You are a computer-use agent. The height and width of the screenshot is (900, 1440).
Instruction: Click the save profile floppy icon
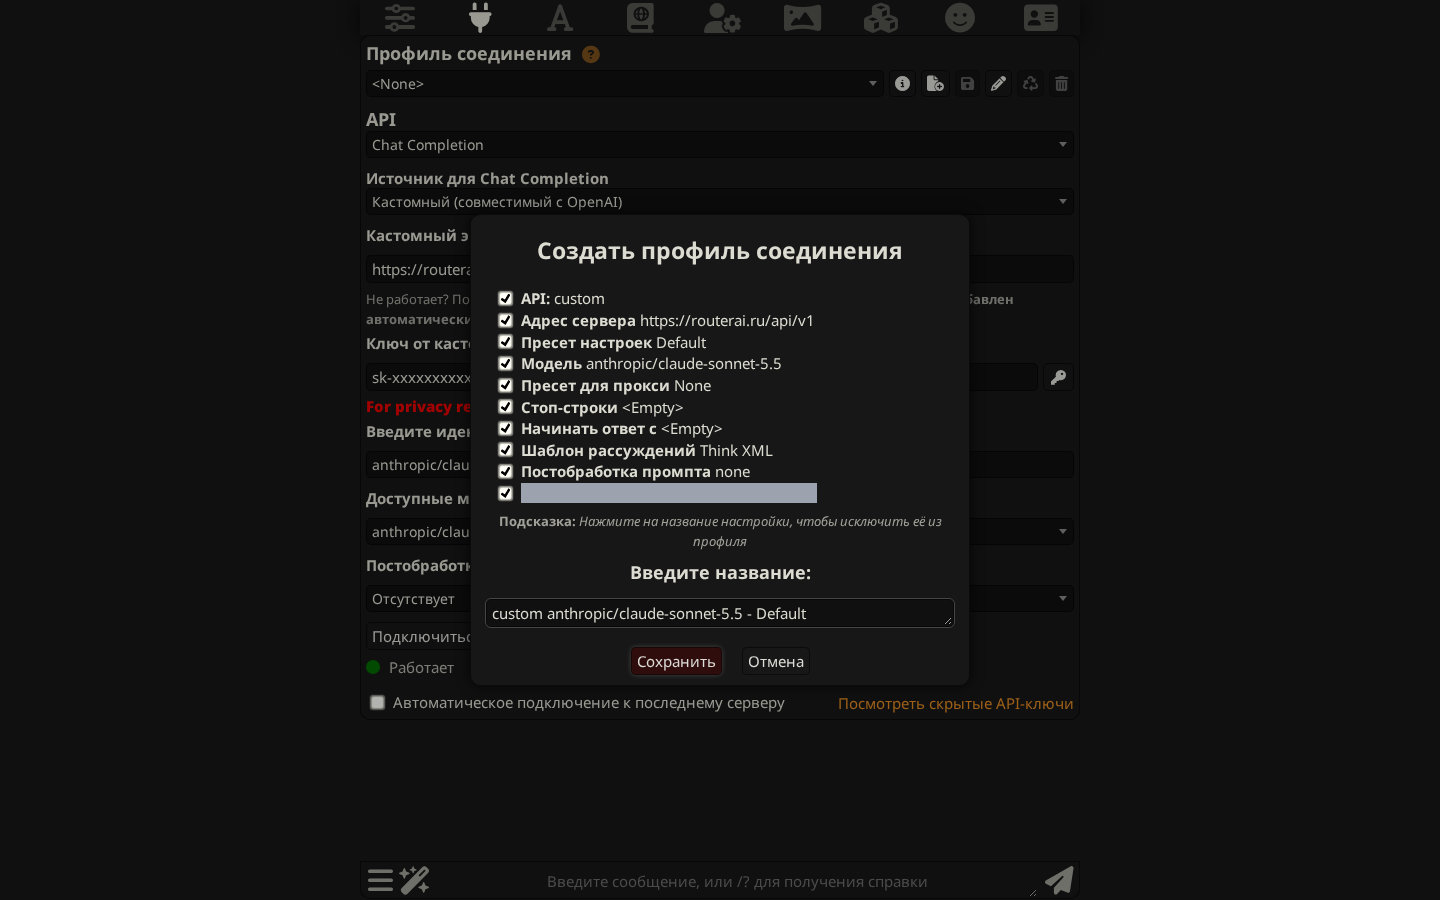(967, 84)
